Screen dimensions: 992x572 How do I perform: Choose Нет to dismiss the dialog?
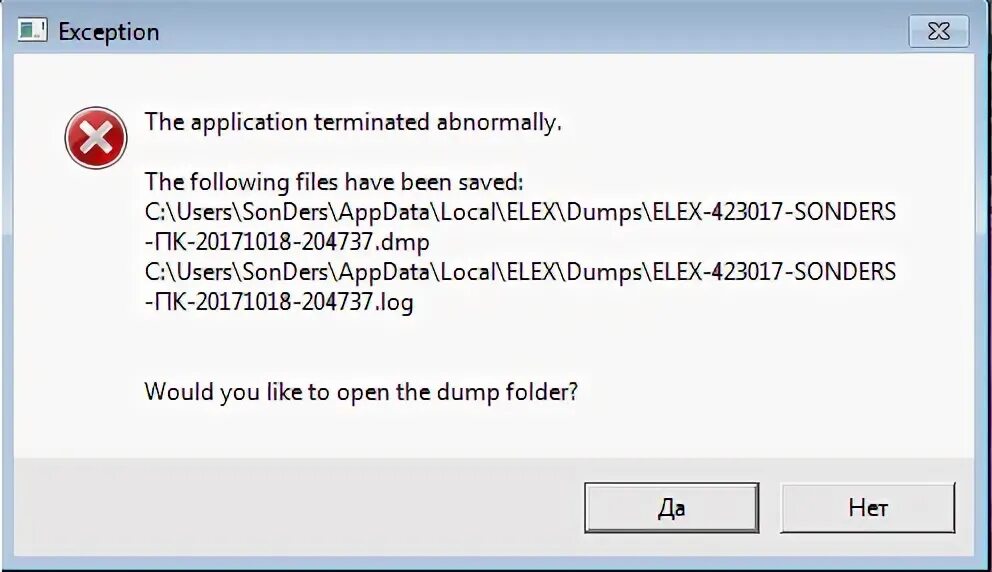pyautogui.click(x=867, y=507)
